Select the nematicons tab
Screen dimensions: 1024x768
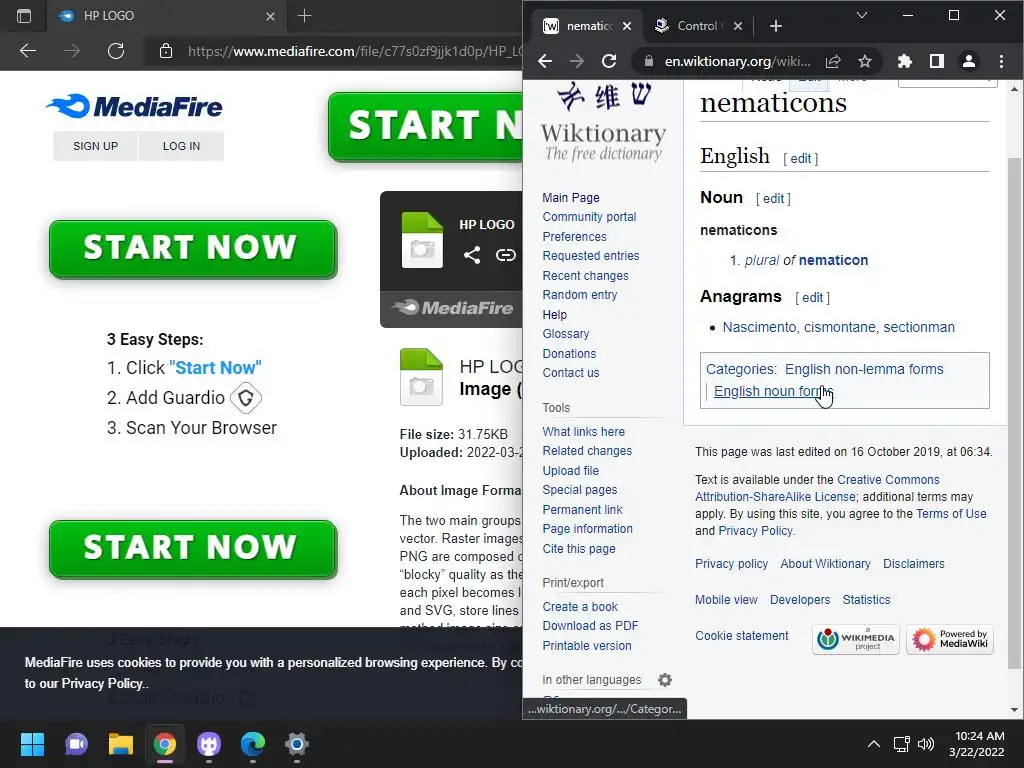click(x=588, y=26)
